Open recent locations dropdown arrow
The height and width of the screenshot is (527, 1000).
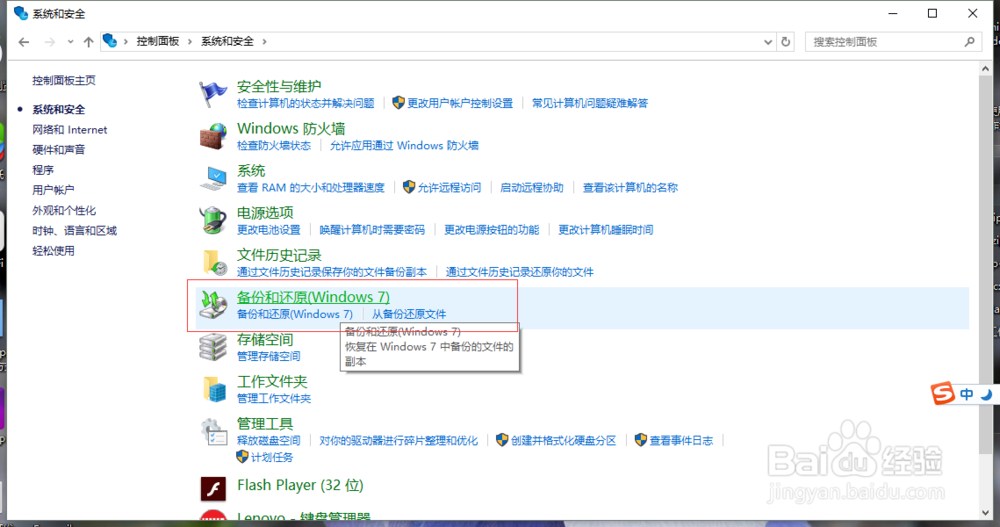coord(70,42)
